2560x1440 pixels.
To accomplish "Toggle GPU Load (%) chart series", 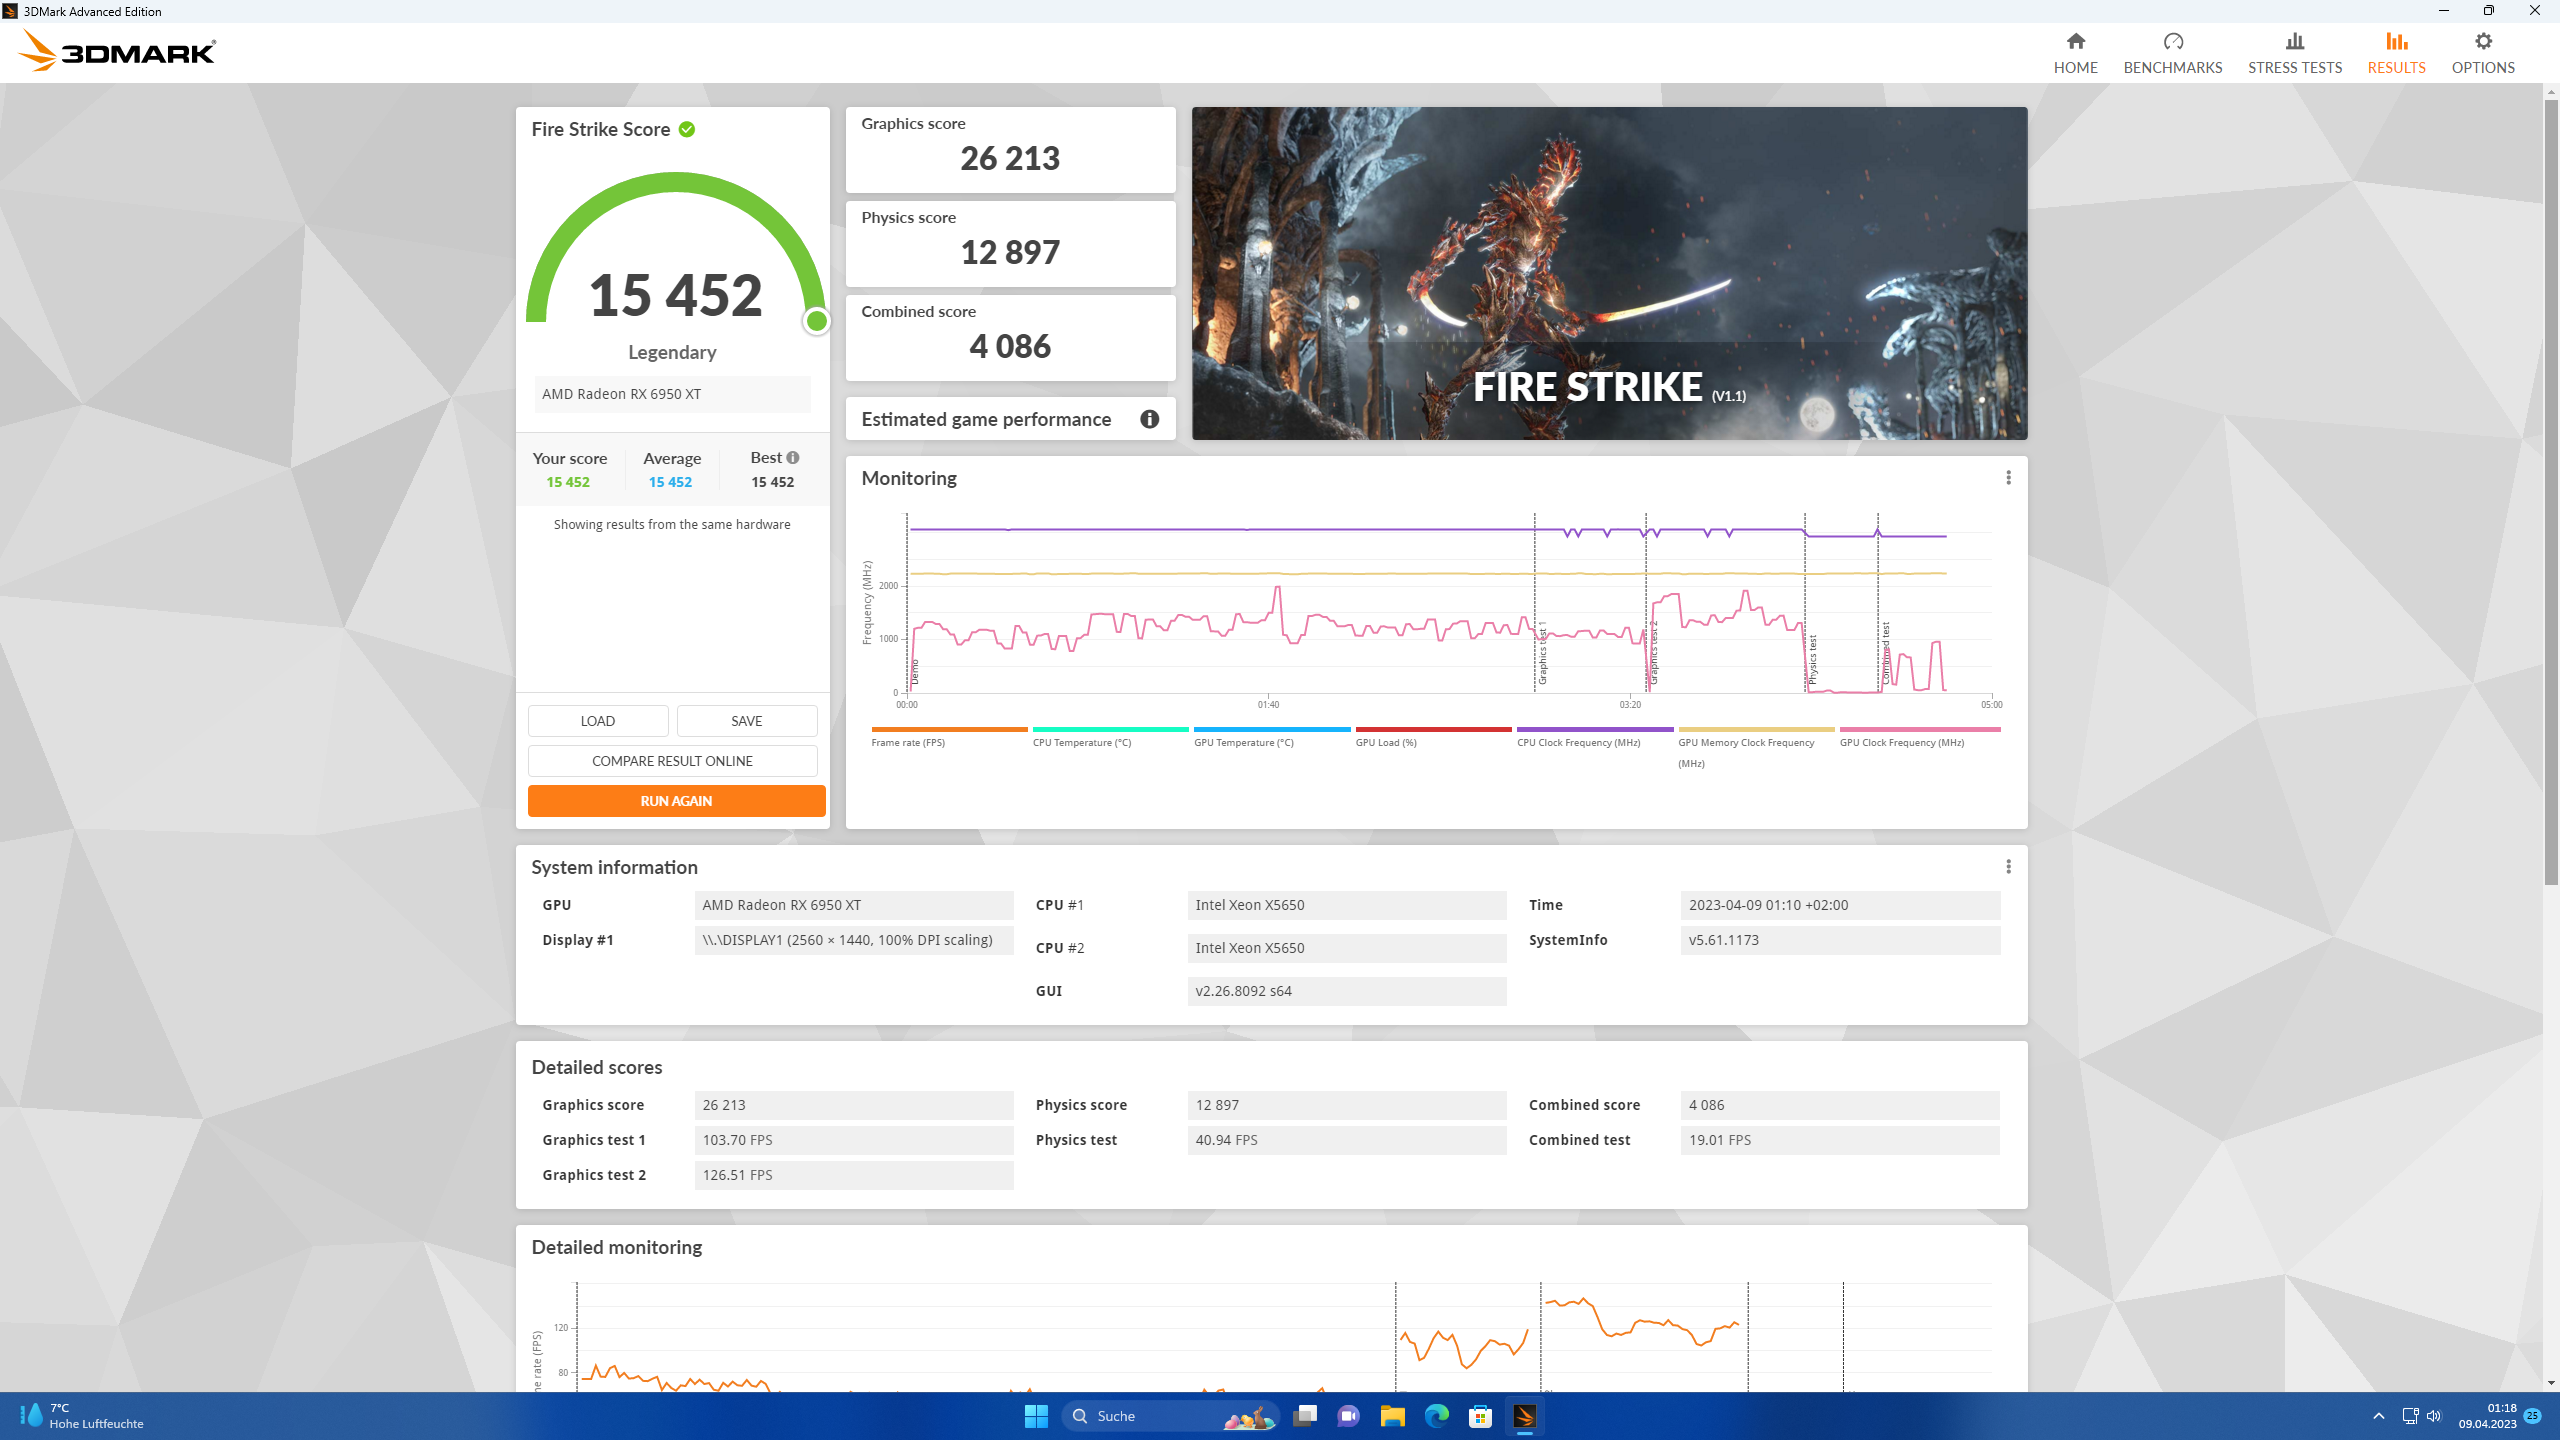I will (1385, 742).
